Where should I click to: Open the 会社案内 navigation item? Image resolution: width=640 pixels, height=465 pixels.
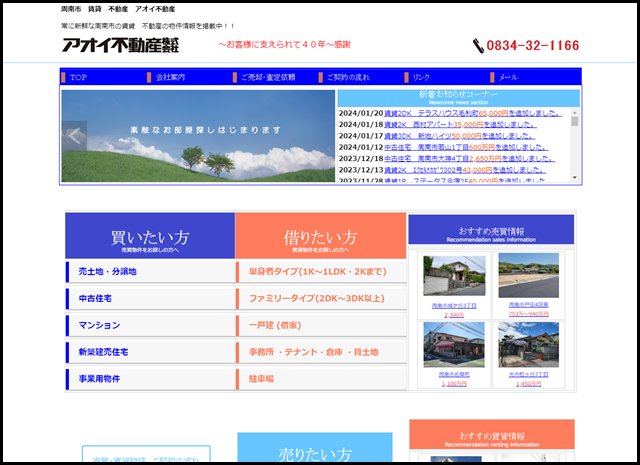click(x=171, y=77)
